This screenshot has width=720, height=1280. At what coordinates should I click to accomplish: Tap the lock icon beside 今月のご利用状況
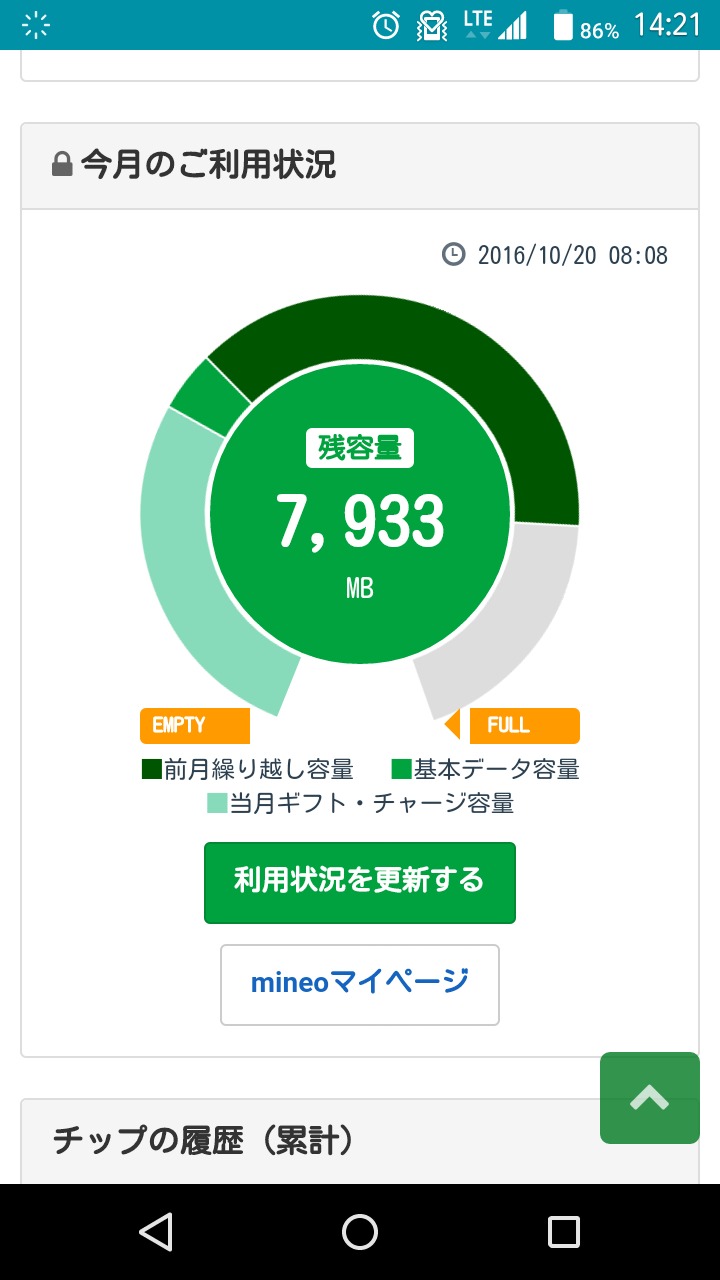(62, 165)
